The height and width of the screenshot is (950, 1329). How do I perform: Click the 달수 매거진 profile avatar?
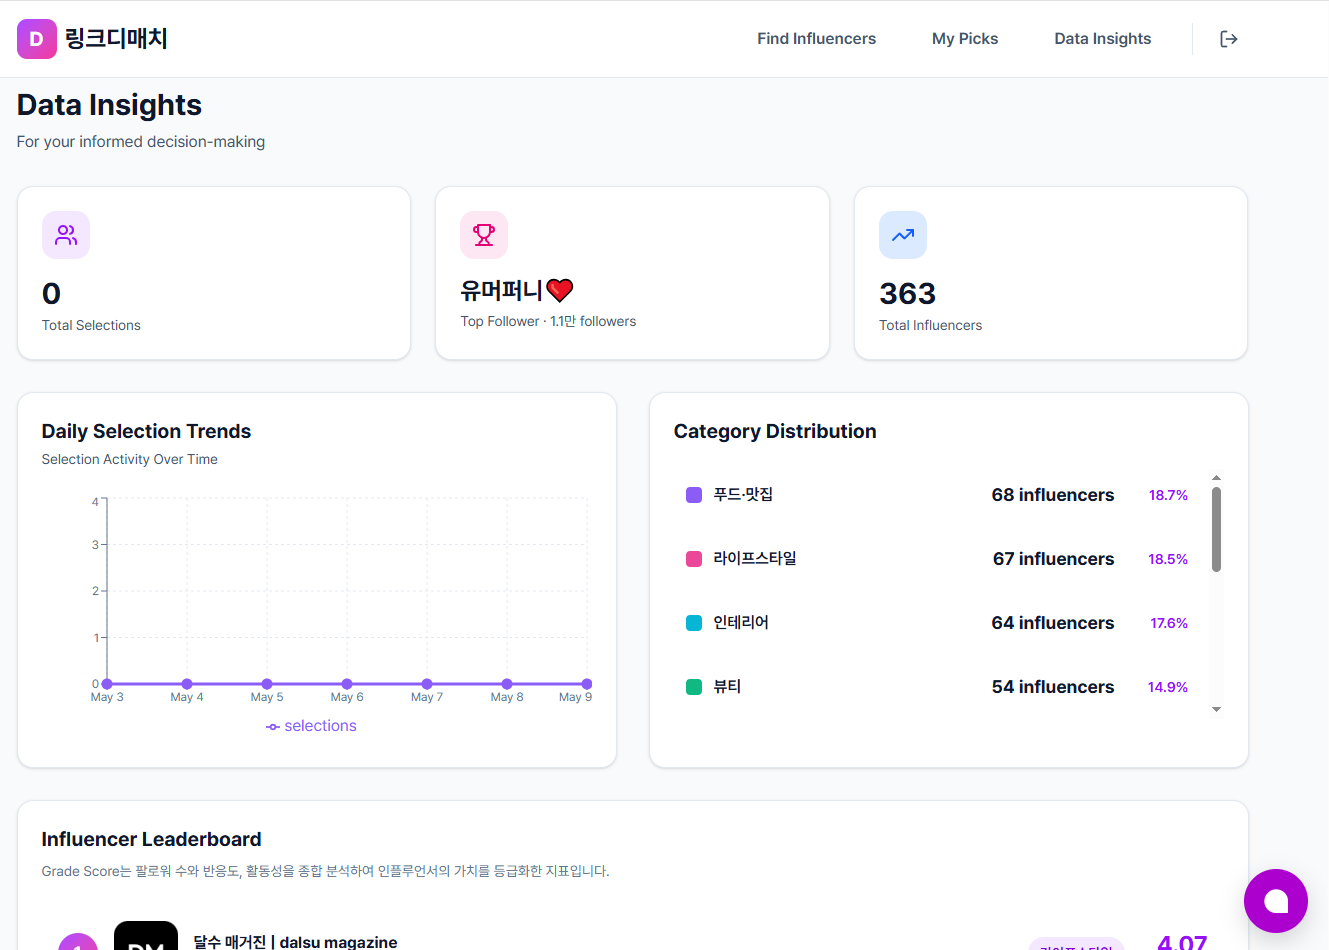pos(146,936)
